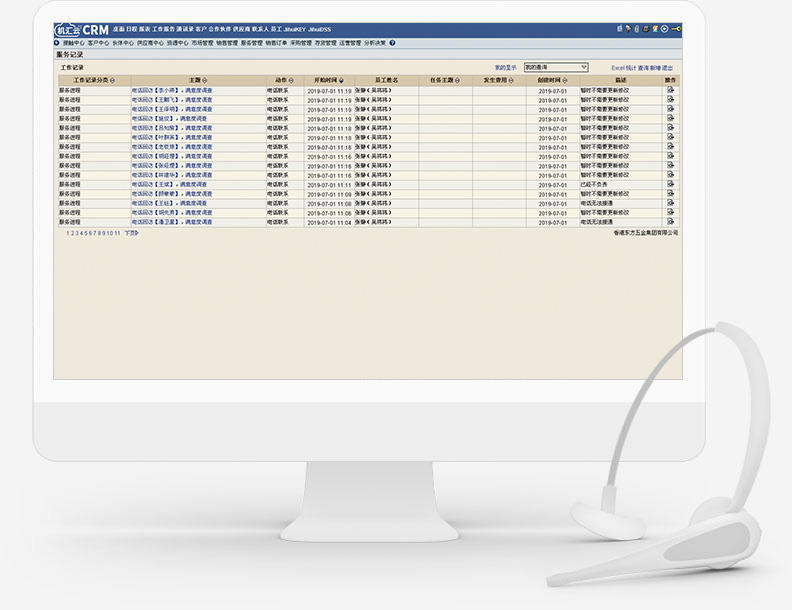This screenshot has height=610, width=792.
Task: Go to 下页 next page link
Action: point(131,232)
